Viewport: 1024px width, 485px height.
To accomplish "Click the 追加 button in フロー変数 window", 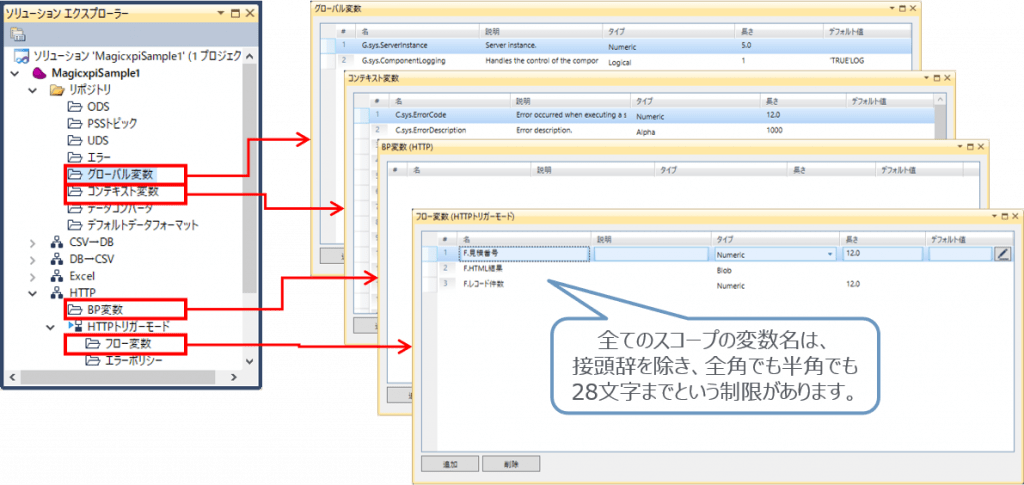I will coord(448,463).
